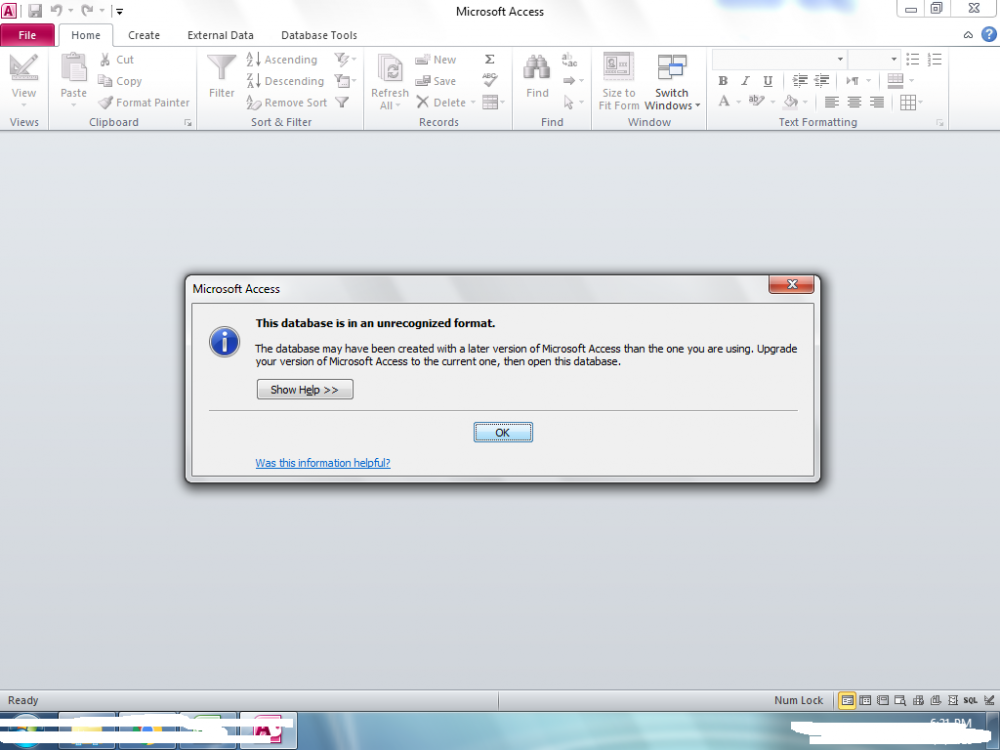The image size is (1000, 750).
Task: Toggle center text alignment
Action: [854, 102]
